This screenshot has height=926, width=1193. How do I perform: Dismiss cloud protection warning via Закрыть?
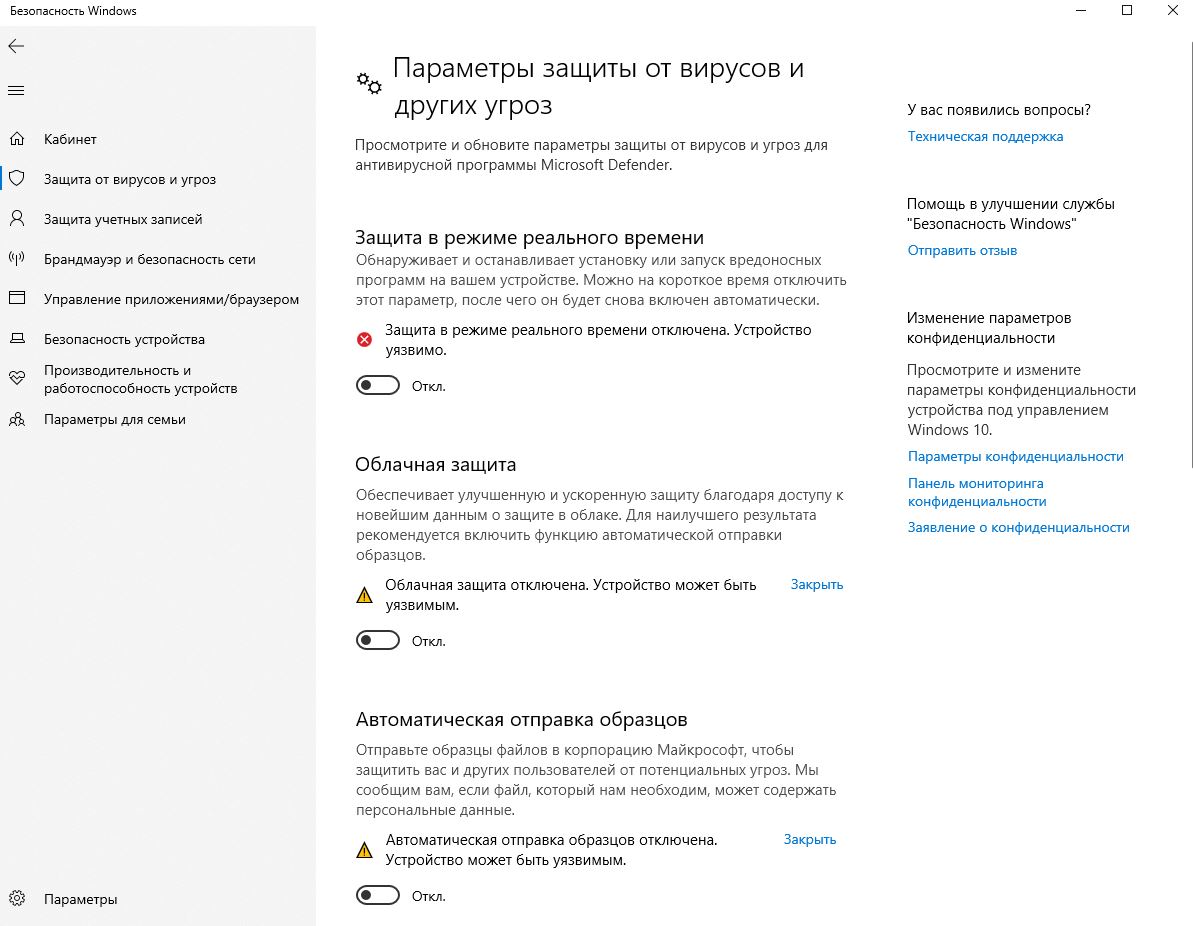tap(816, 584)
